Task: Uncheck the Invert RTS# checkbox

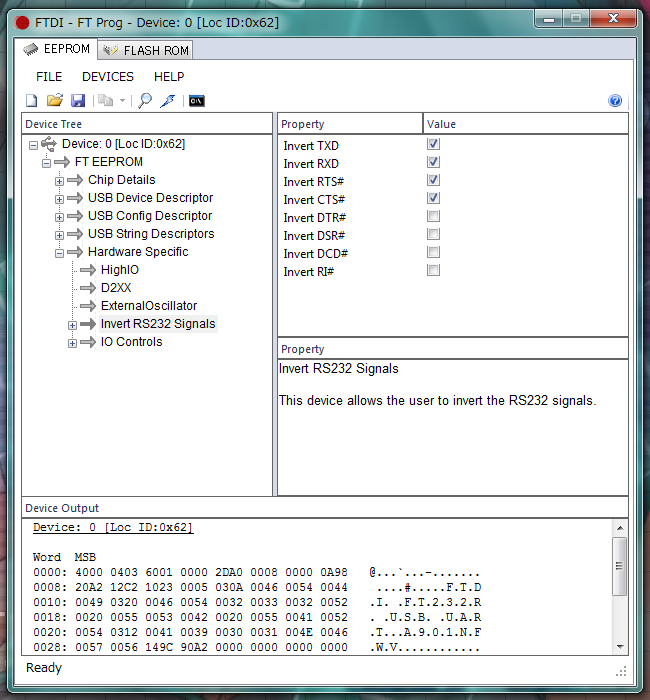Action: click(433, 180)
